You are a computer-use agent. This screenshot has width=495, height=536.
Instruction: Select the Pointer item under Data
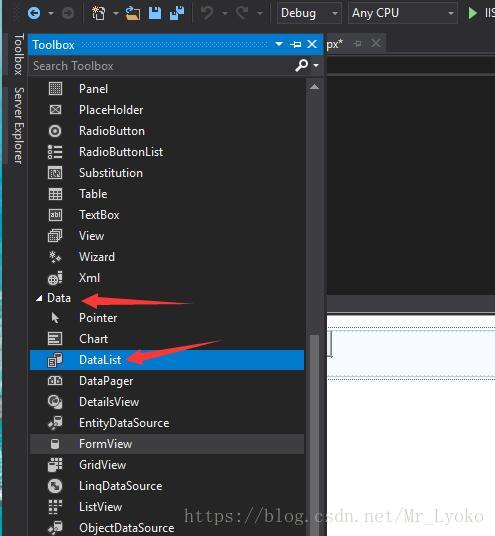(167, 318)
